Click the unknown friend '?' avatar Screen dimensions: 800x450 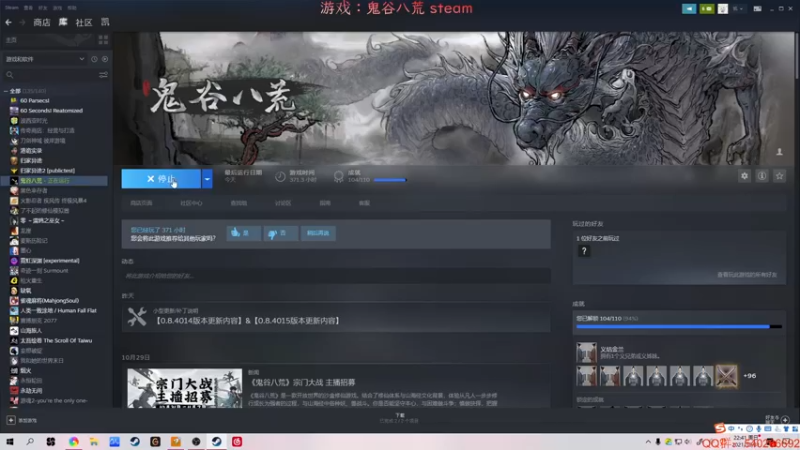[584, 251]
